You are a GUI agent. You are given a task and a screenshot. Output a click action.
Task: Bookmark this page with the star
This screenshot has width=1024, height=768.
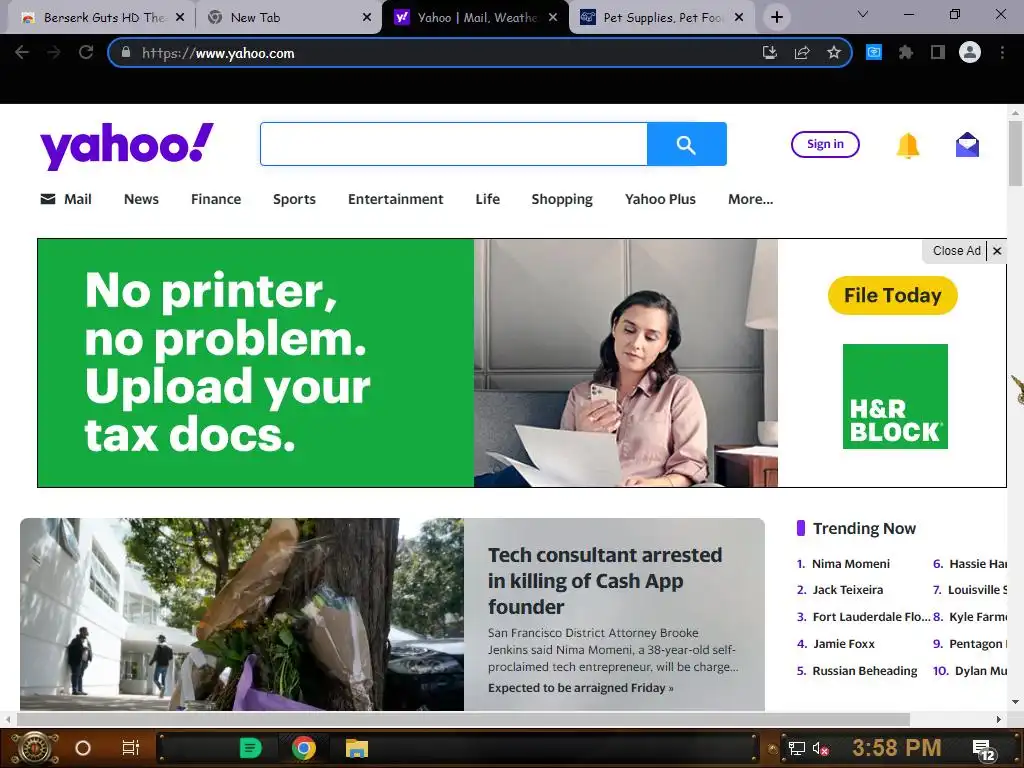click(834, 53)
